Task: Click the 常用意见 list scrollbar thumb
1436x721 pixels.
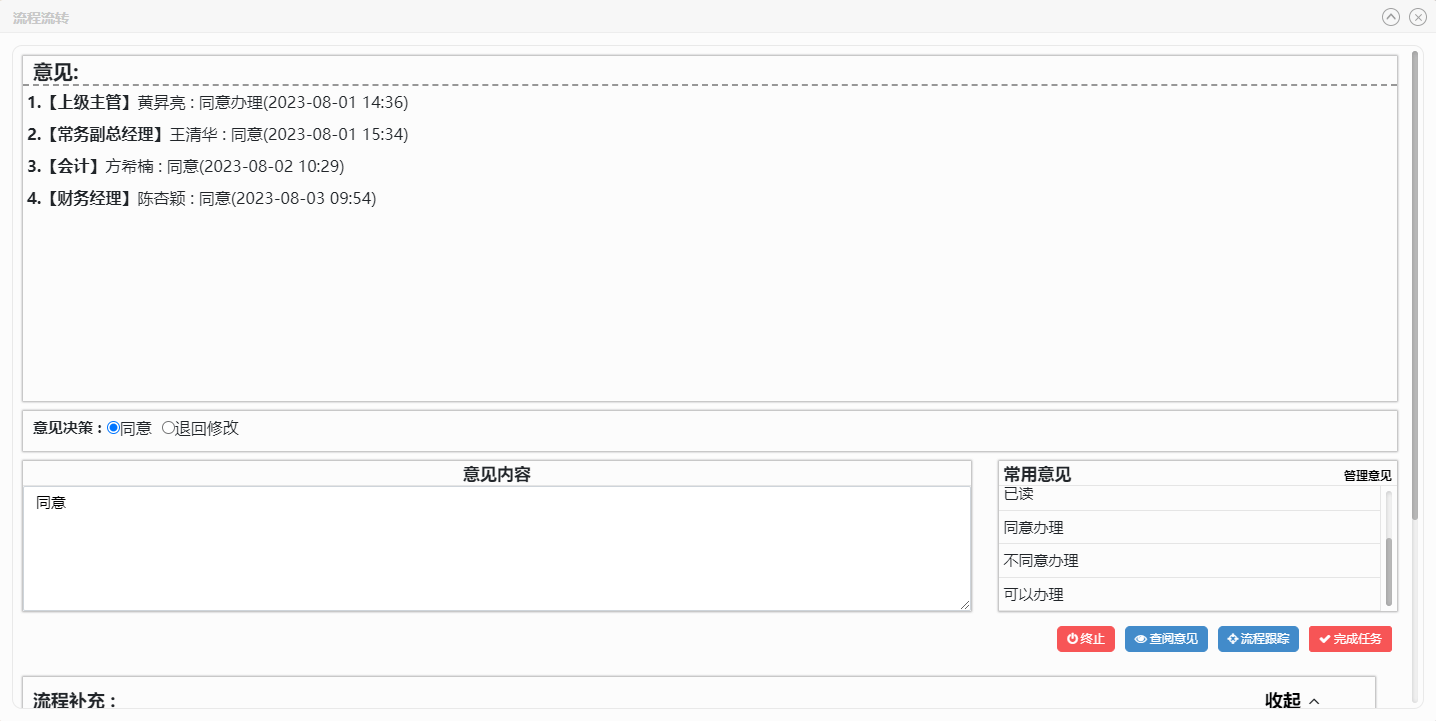Action: [x=1388, y=570]
